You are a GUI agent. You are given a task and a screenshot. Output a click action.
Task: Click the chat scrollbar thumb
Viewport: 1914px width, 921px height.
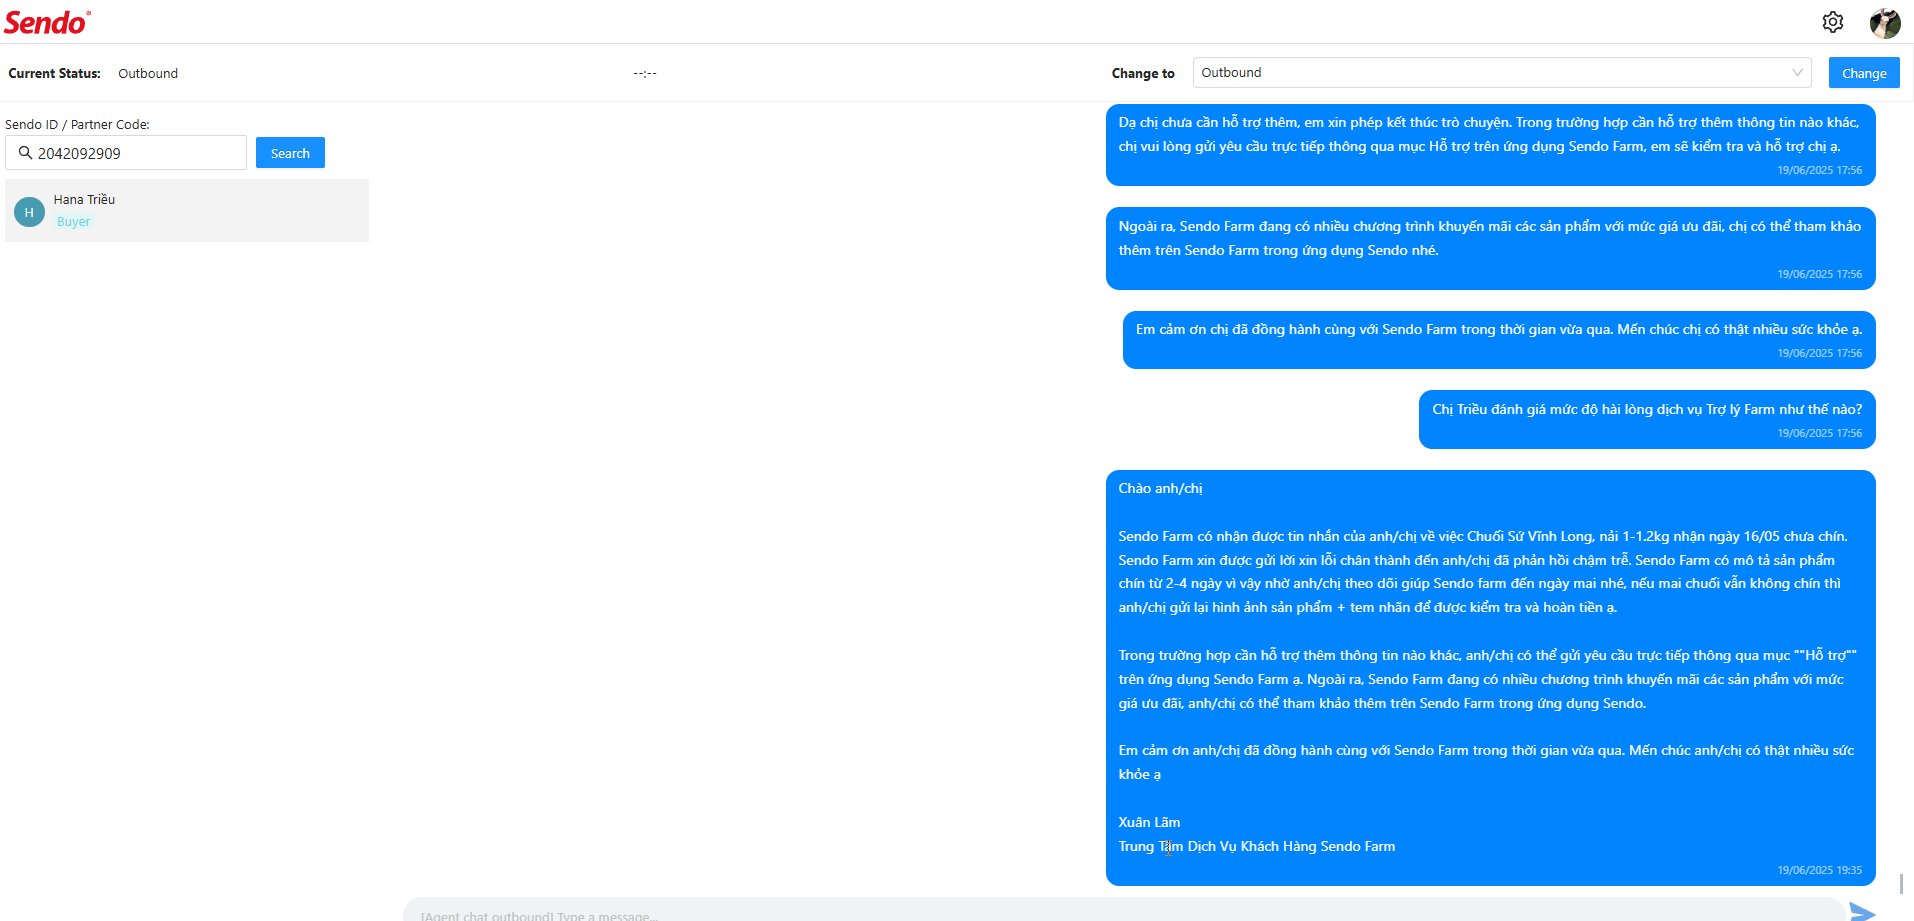click(1902, 884)
